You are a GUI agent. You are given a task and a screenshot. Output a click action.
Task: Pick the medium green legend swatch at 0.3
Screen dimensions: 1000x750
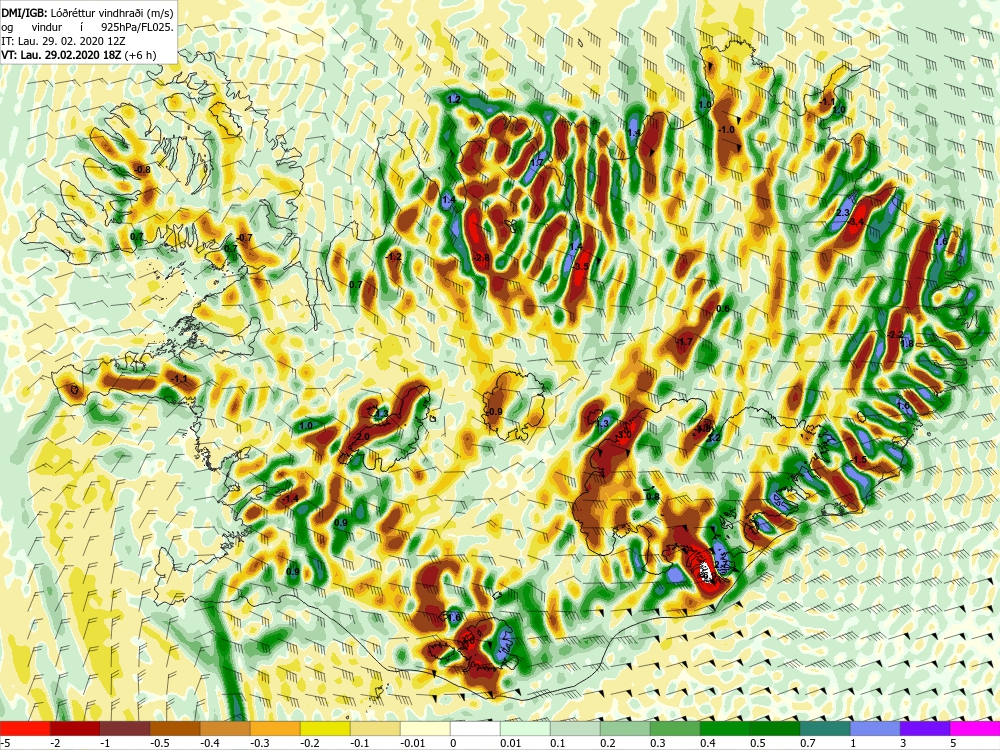coord(675,728)
